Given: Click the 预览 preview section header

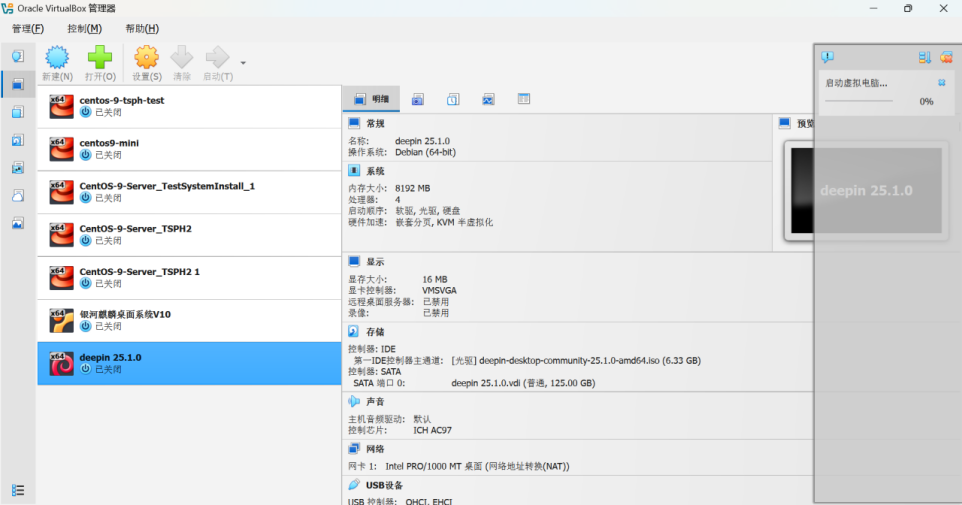Looking at the screenshot, I should [805, 124].
